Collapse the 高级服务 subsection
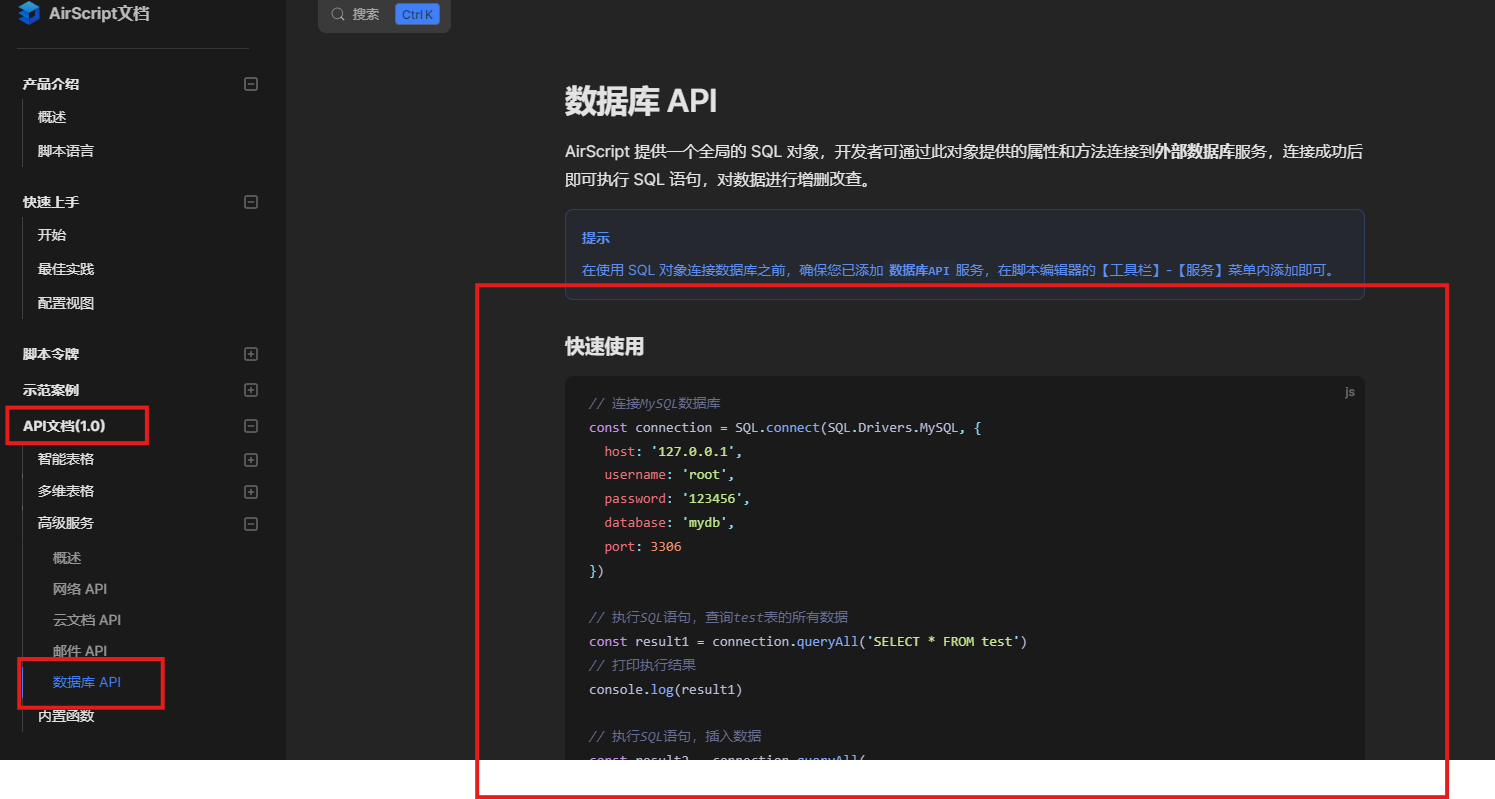 (x=251, y=524)
